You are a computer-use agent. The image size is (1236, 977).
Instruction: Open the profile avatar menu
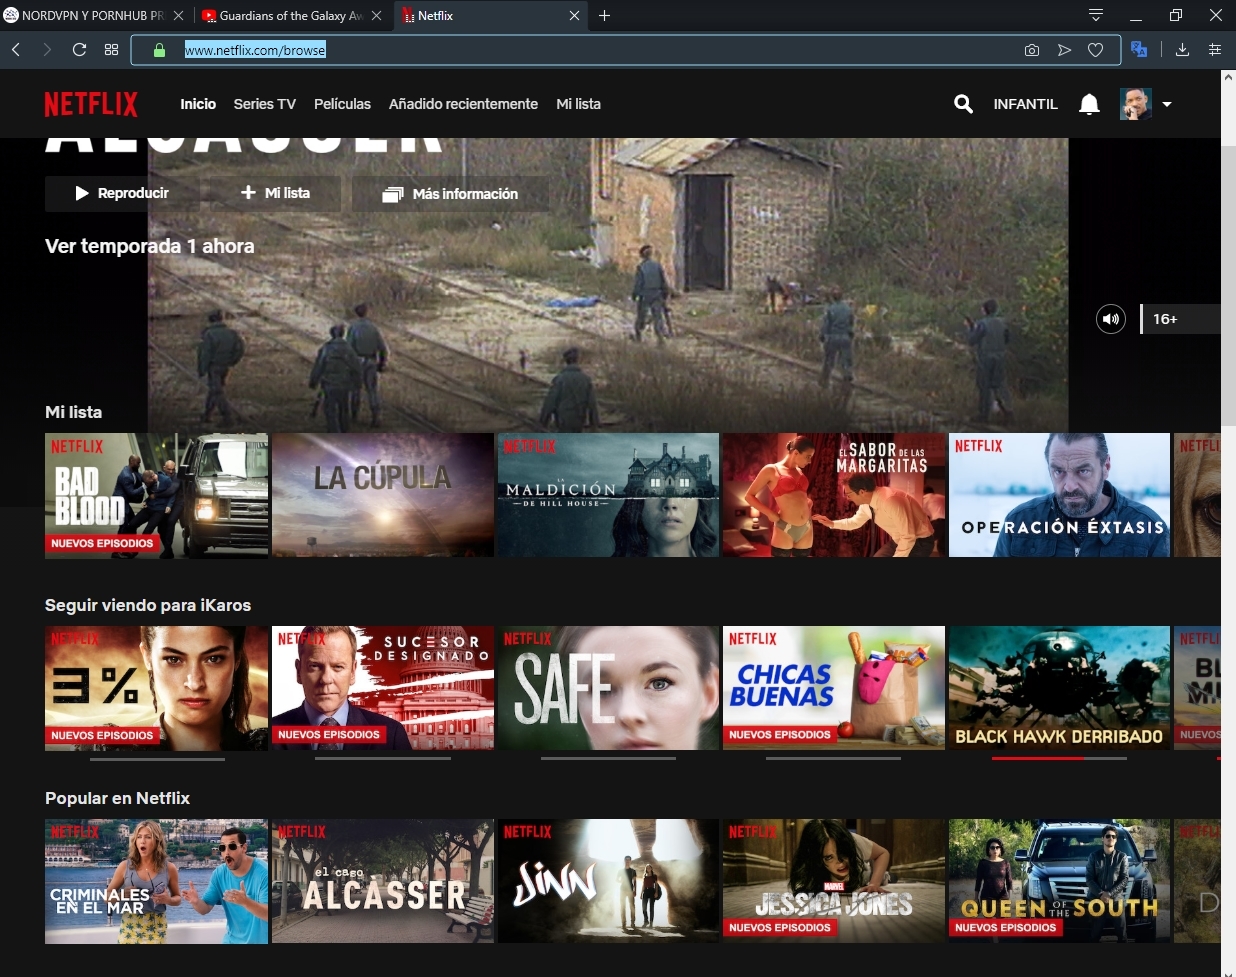point(1135,104)
